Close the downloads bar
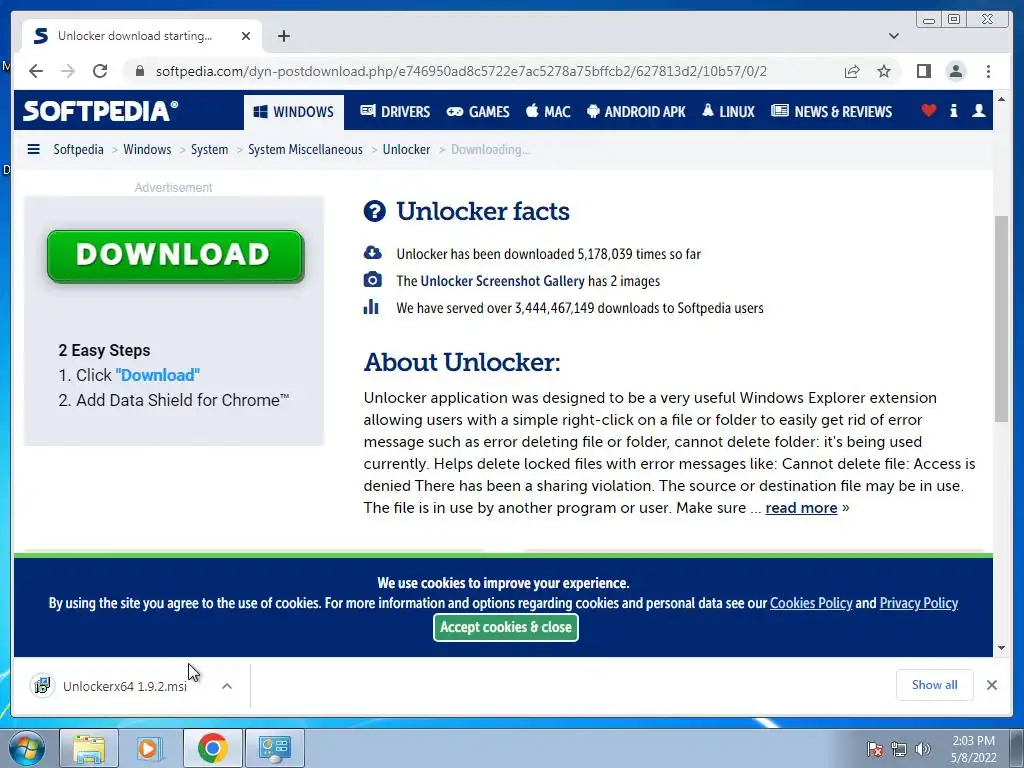 click(991, 685)
